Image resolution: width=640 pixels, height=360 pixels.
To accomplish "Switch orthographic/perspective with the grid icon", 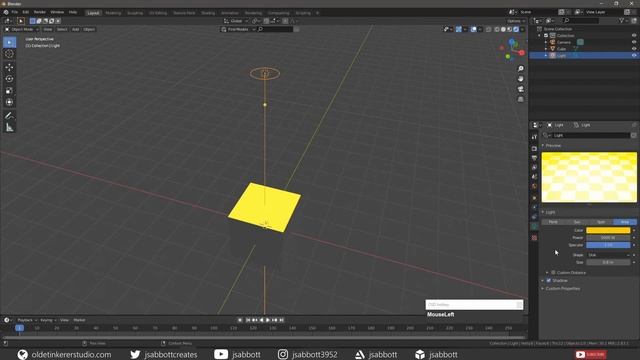I will (x=520, y=99).
